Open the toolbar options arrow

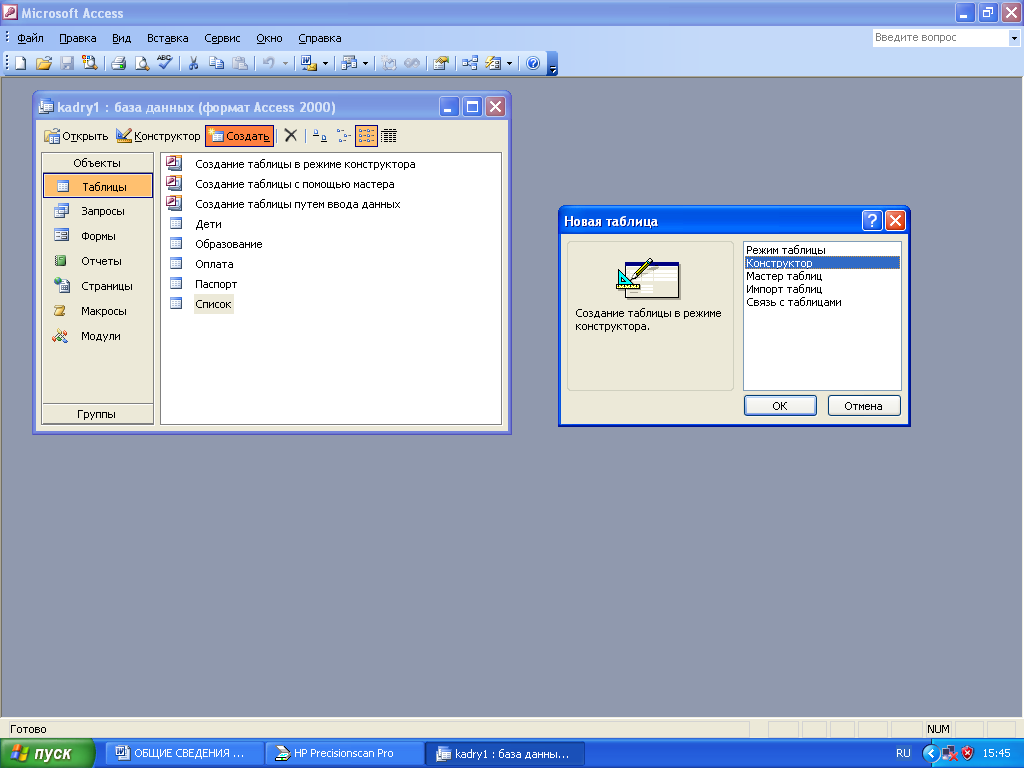[552, 64]
